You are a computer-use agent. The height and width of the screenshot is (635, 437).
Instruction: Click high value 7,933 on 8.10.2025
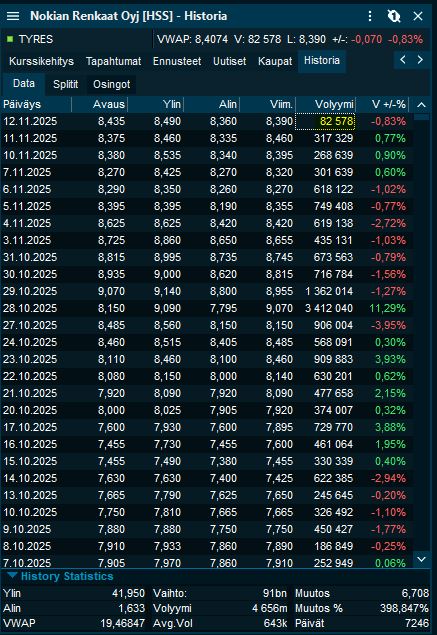(167, 547)
